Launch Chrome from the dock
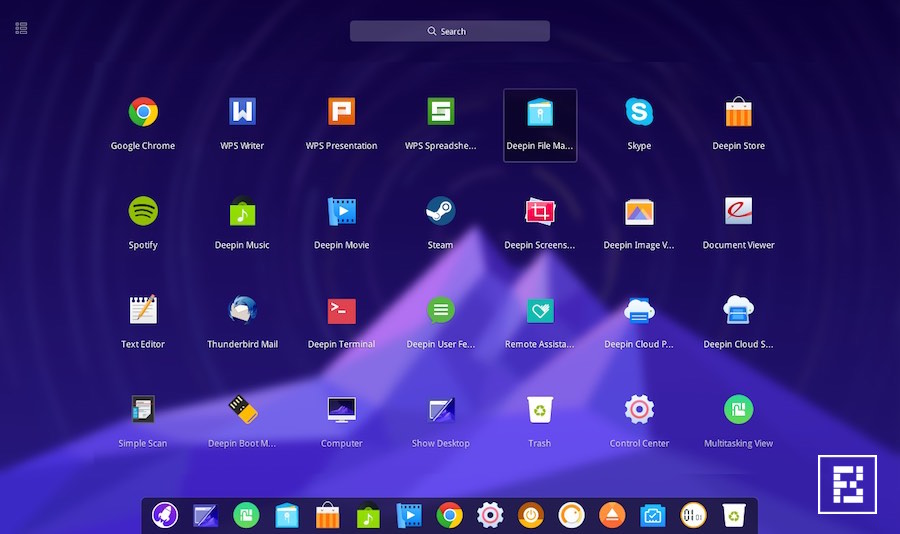Screen dimensions: 900x534 (449, 516)
